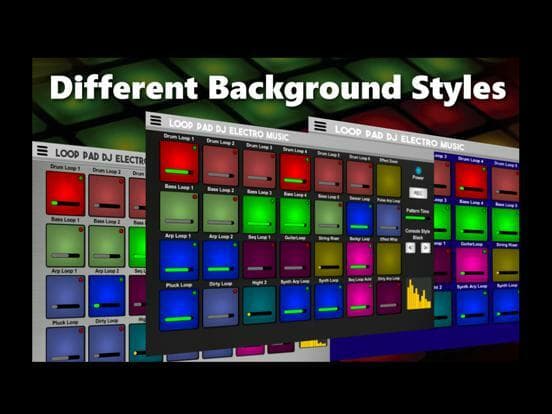Screen dimensions: 552x414
Task: Trigger Bass Loop 3 pad in black console
Action: click(259, 214)
